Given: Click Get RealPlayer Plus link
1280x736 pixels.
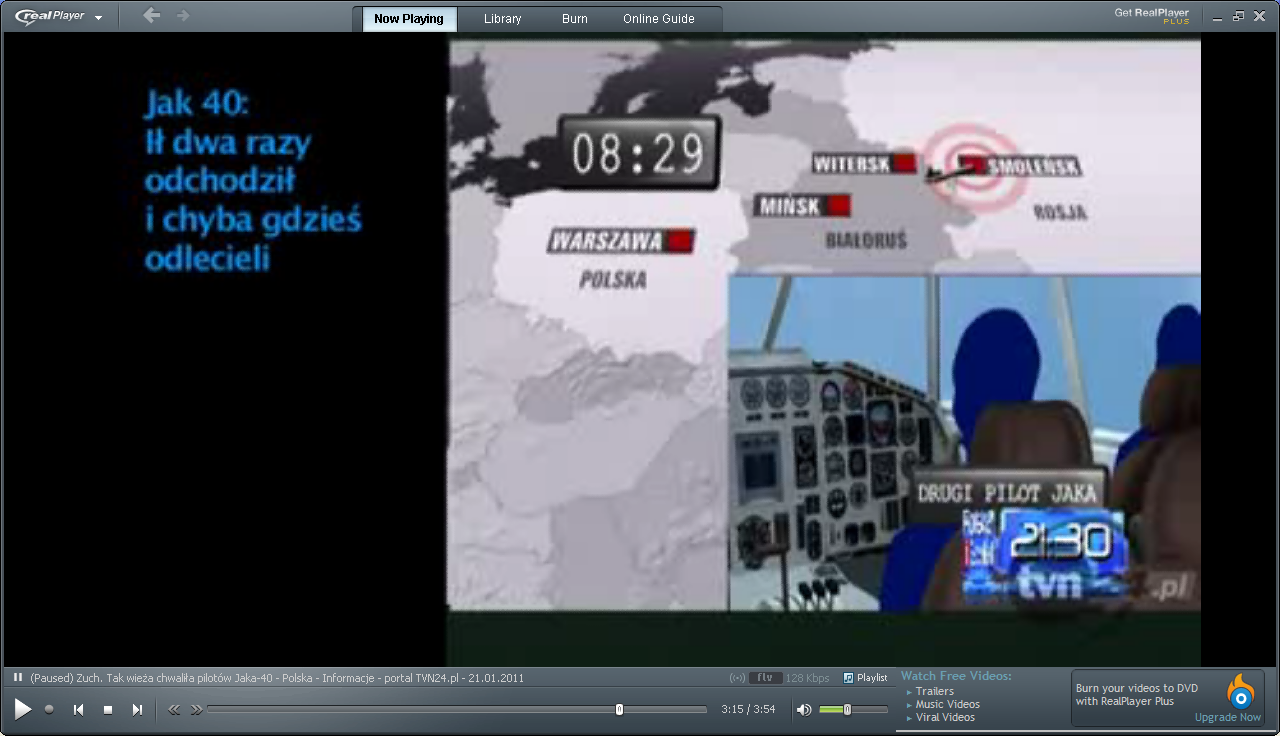Looking at the screenshot, I should (x=1152, y=15).
